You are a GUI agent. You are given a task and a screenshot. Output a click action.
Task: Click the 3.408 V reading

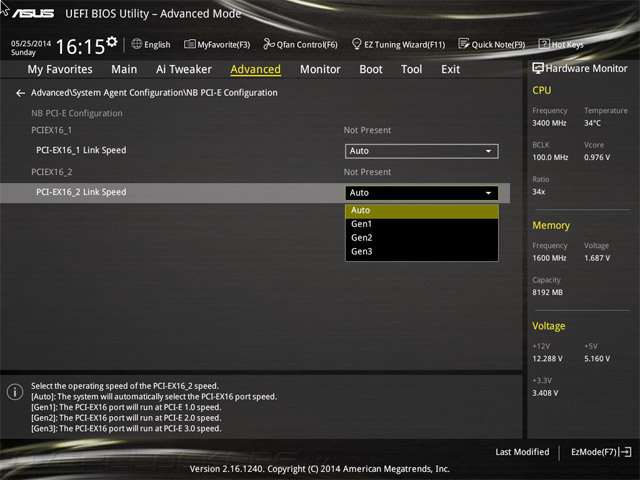click(x=545, y=393)
